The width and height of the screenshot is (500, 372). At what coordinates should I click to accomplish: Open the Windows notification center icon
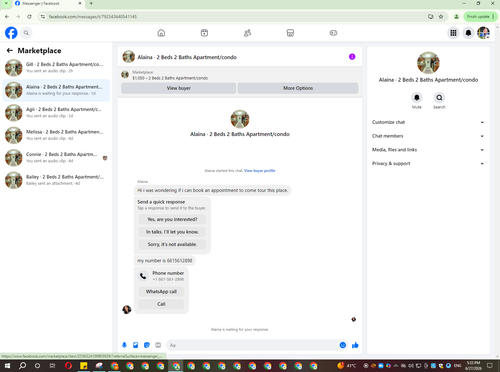pos(490,366)
